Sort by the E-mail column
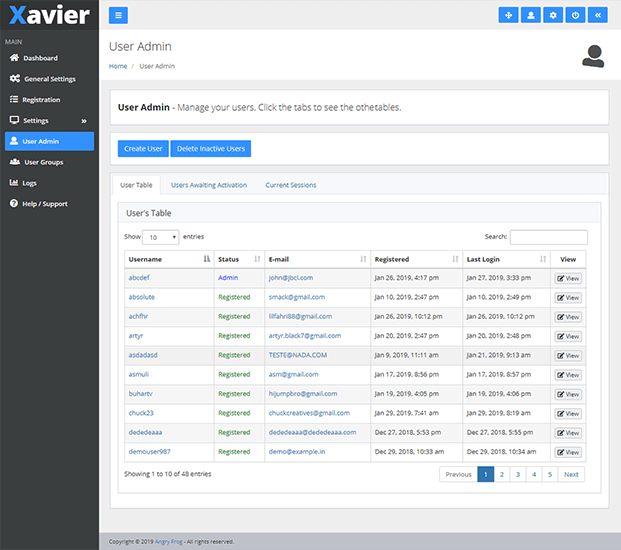This screenshot has height=550, width=621. [317, 259]
